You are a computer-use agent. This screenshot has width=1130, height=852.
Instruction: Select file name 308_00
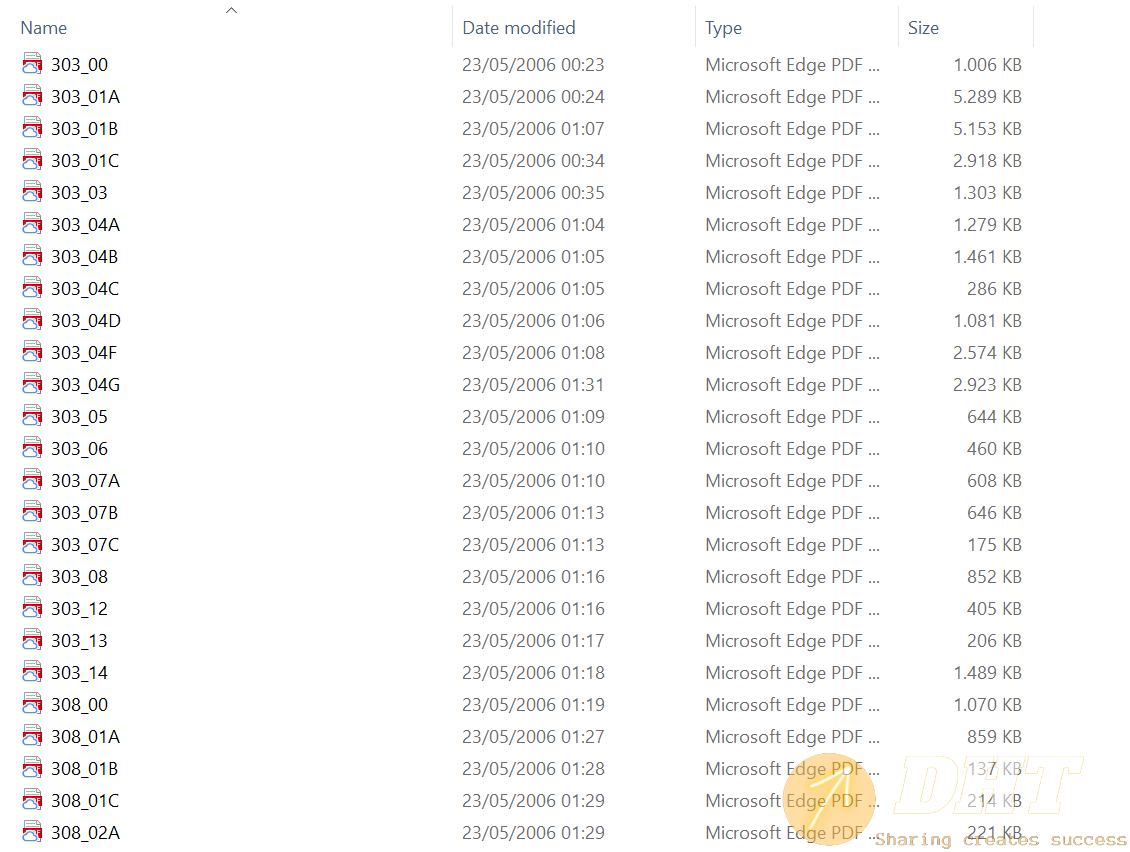(79, 705)
